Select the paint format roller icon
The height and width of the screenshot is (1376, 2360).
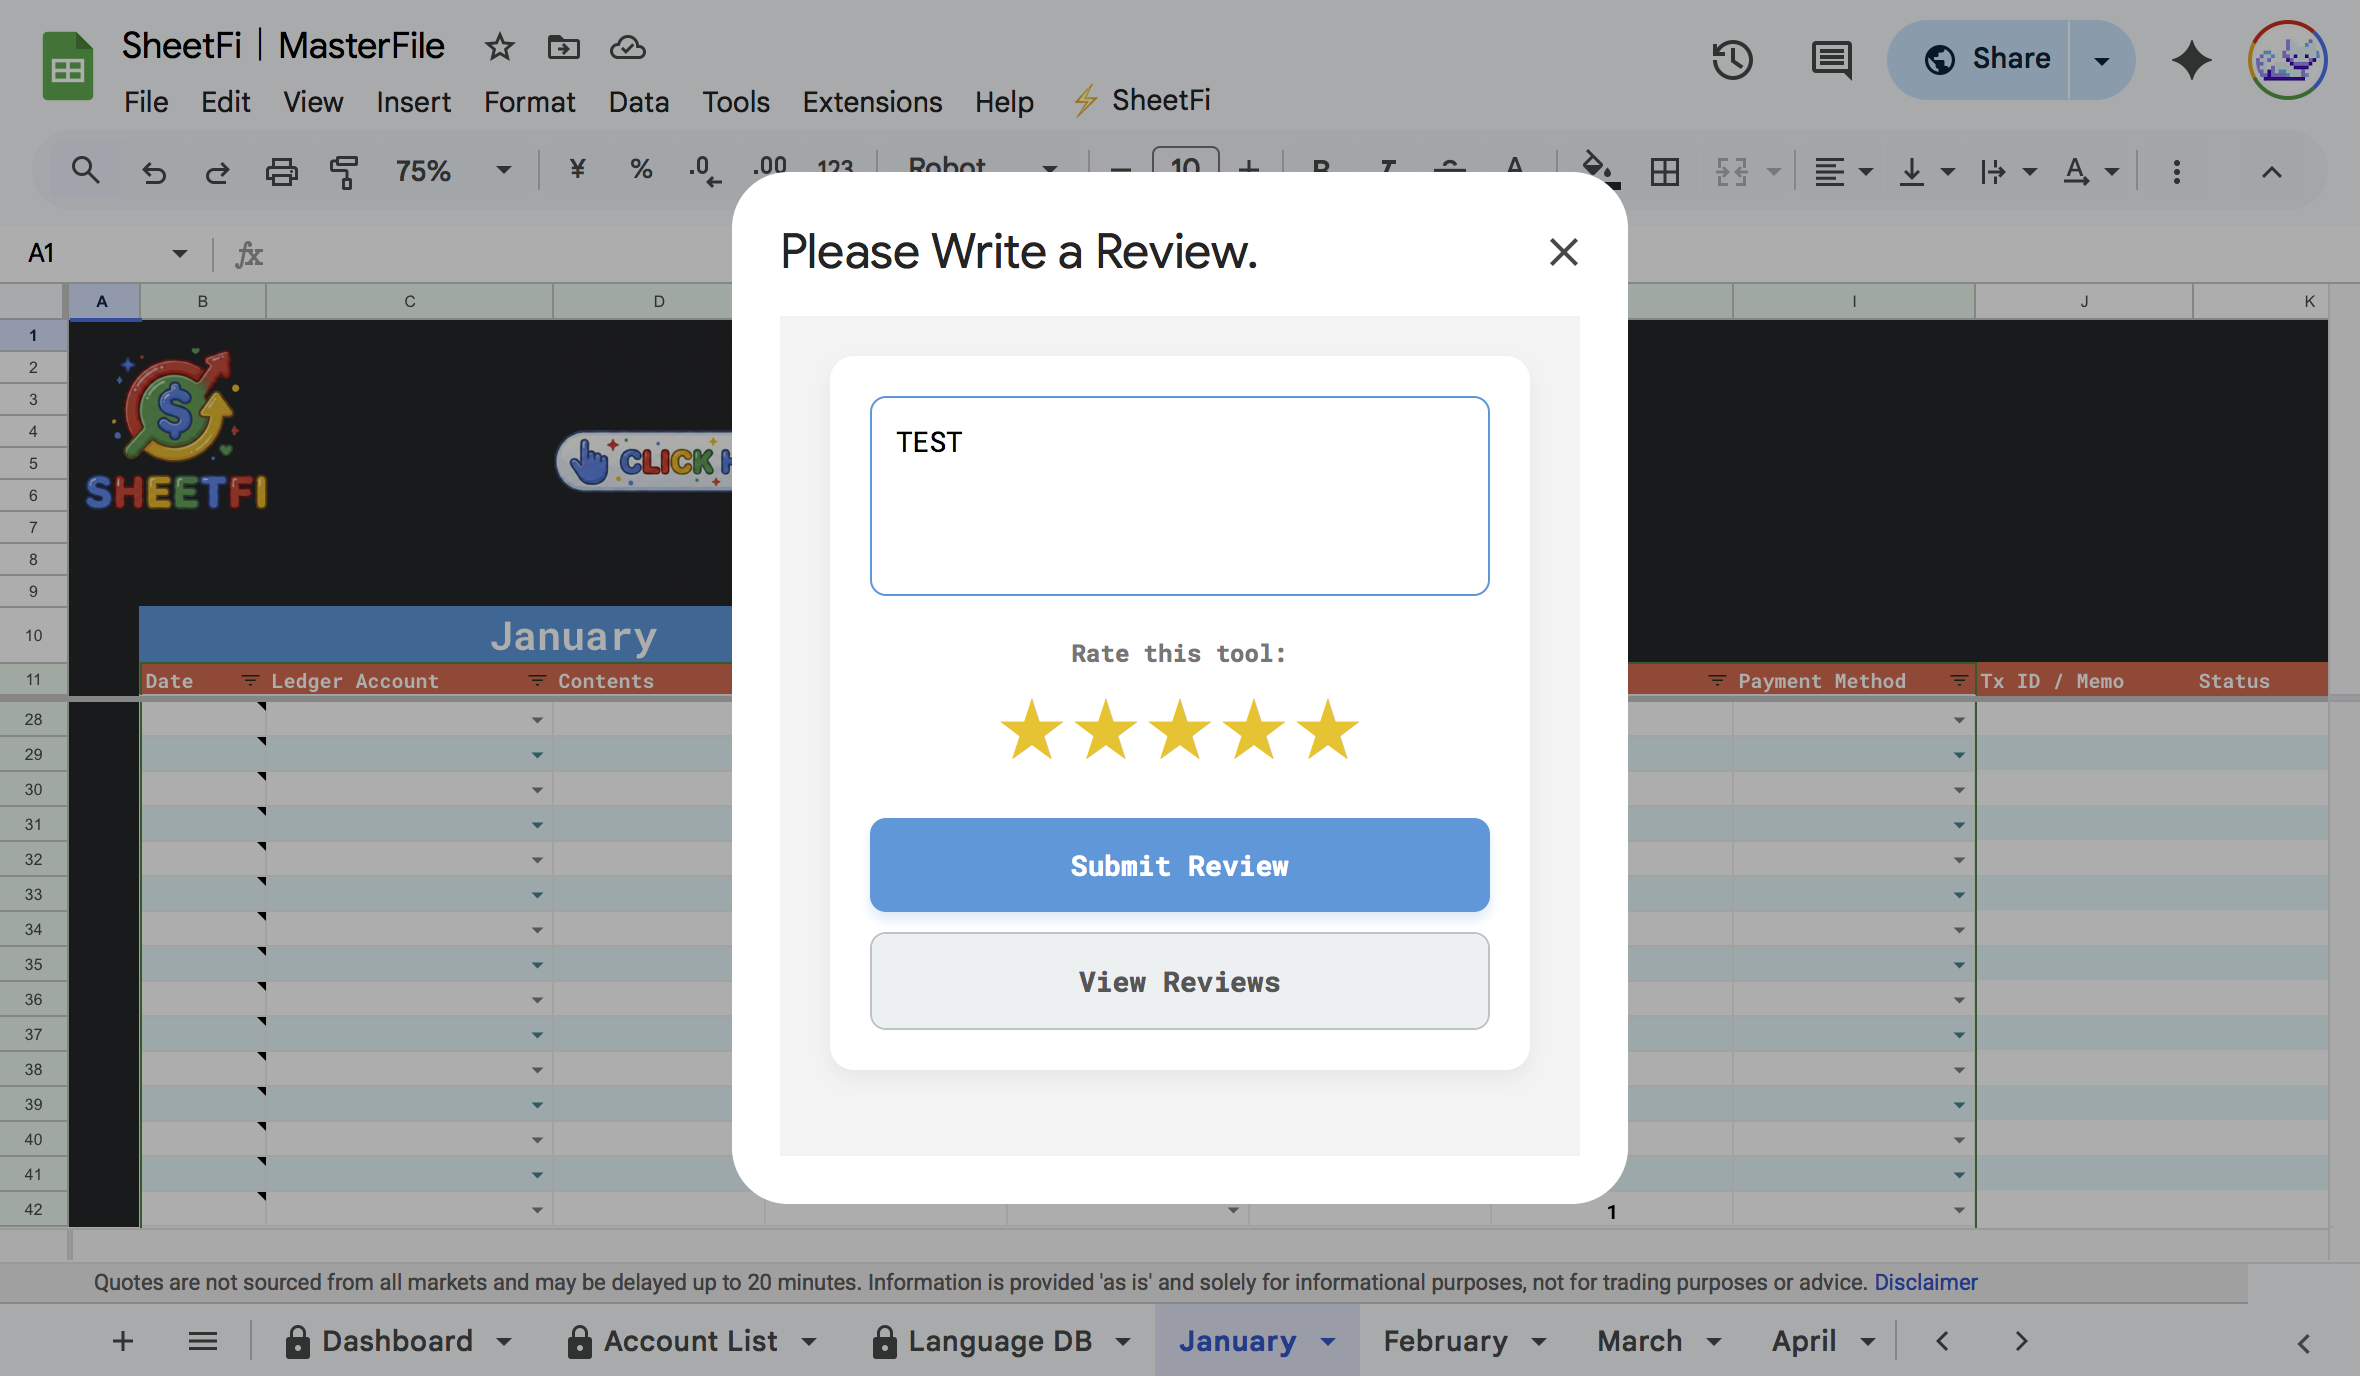(x=343, y=172)
